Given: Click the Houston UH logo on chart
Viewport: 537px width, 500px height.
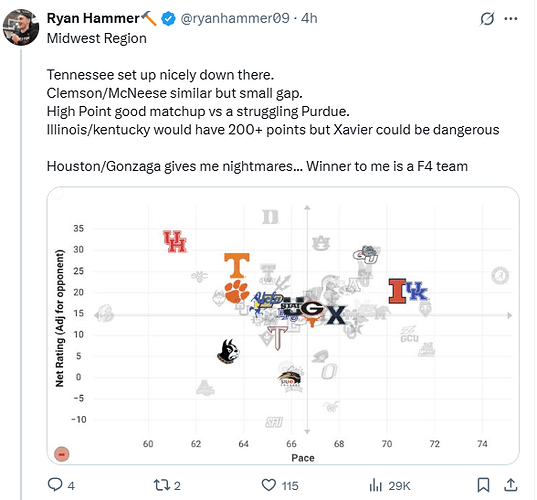Looking at the screenshot, I should pos(175,241).
